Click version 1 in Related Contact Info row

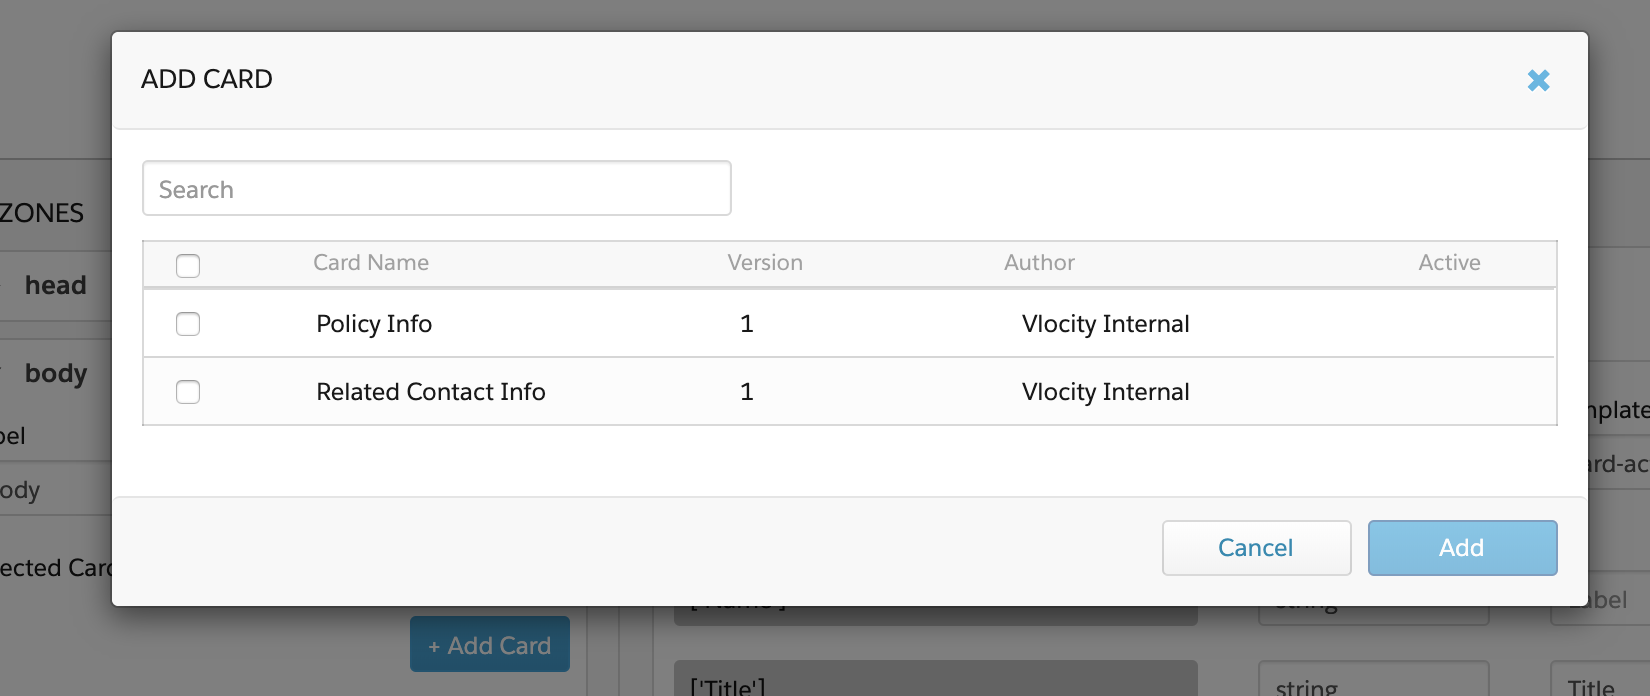(x=747, y=392)
